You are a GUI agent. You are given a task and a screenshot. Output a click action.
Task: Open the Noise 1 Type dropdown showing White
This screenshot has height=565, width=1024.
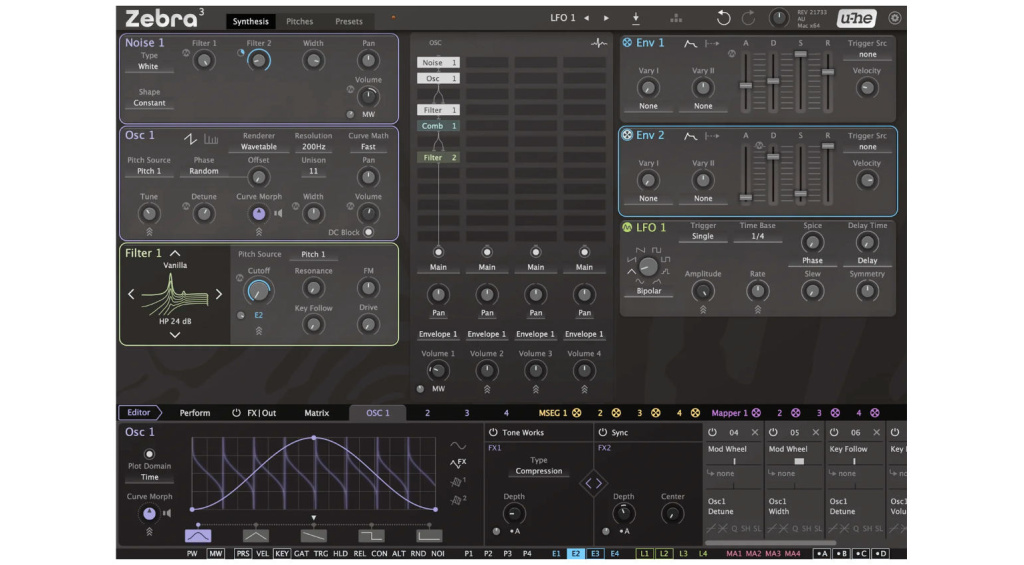[149, 67]
